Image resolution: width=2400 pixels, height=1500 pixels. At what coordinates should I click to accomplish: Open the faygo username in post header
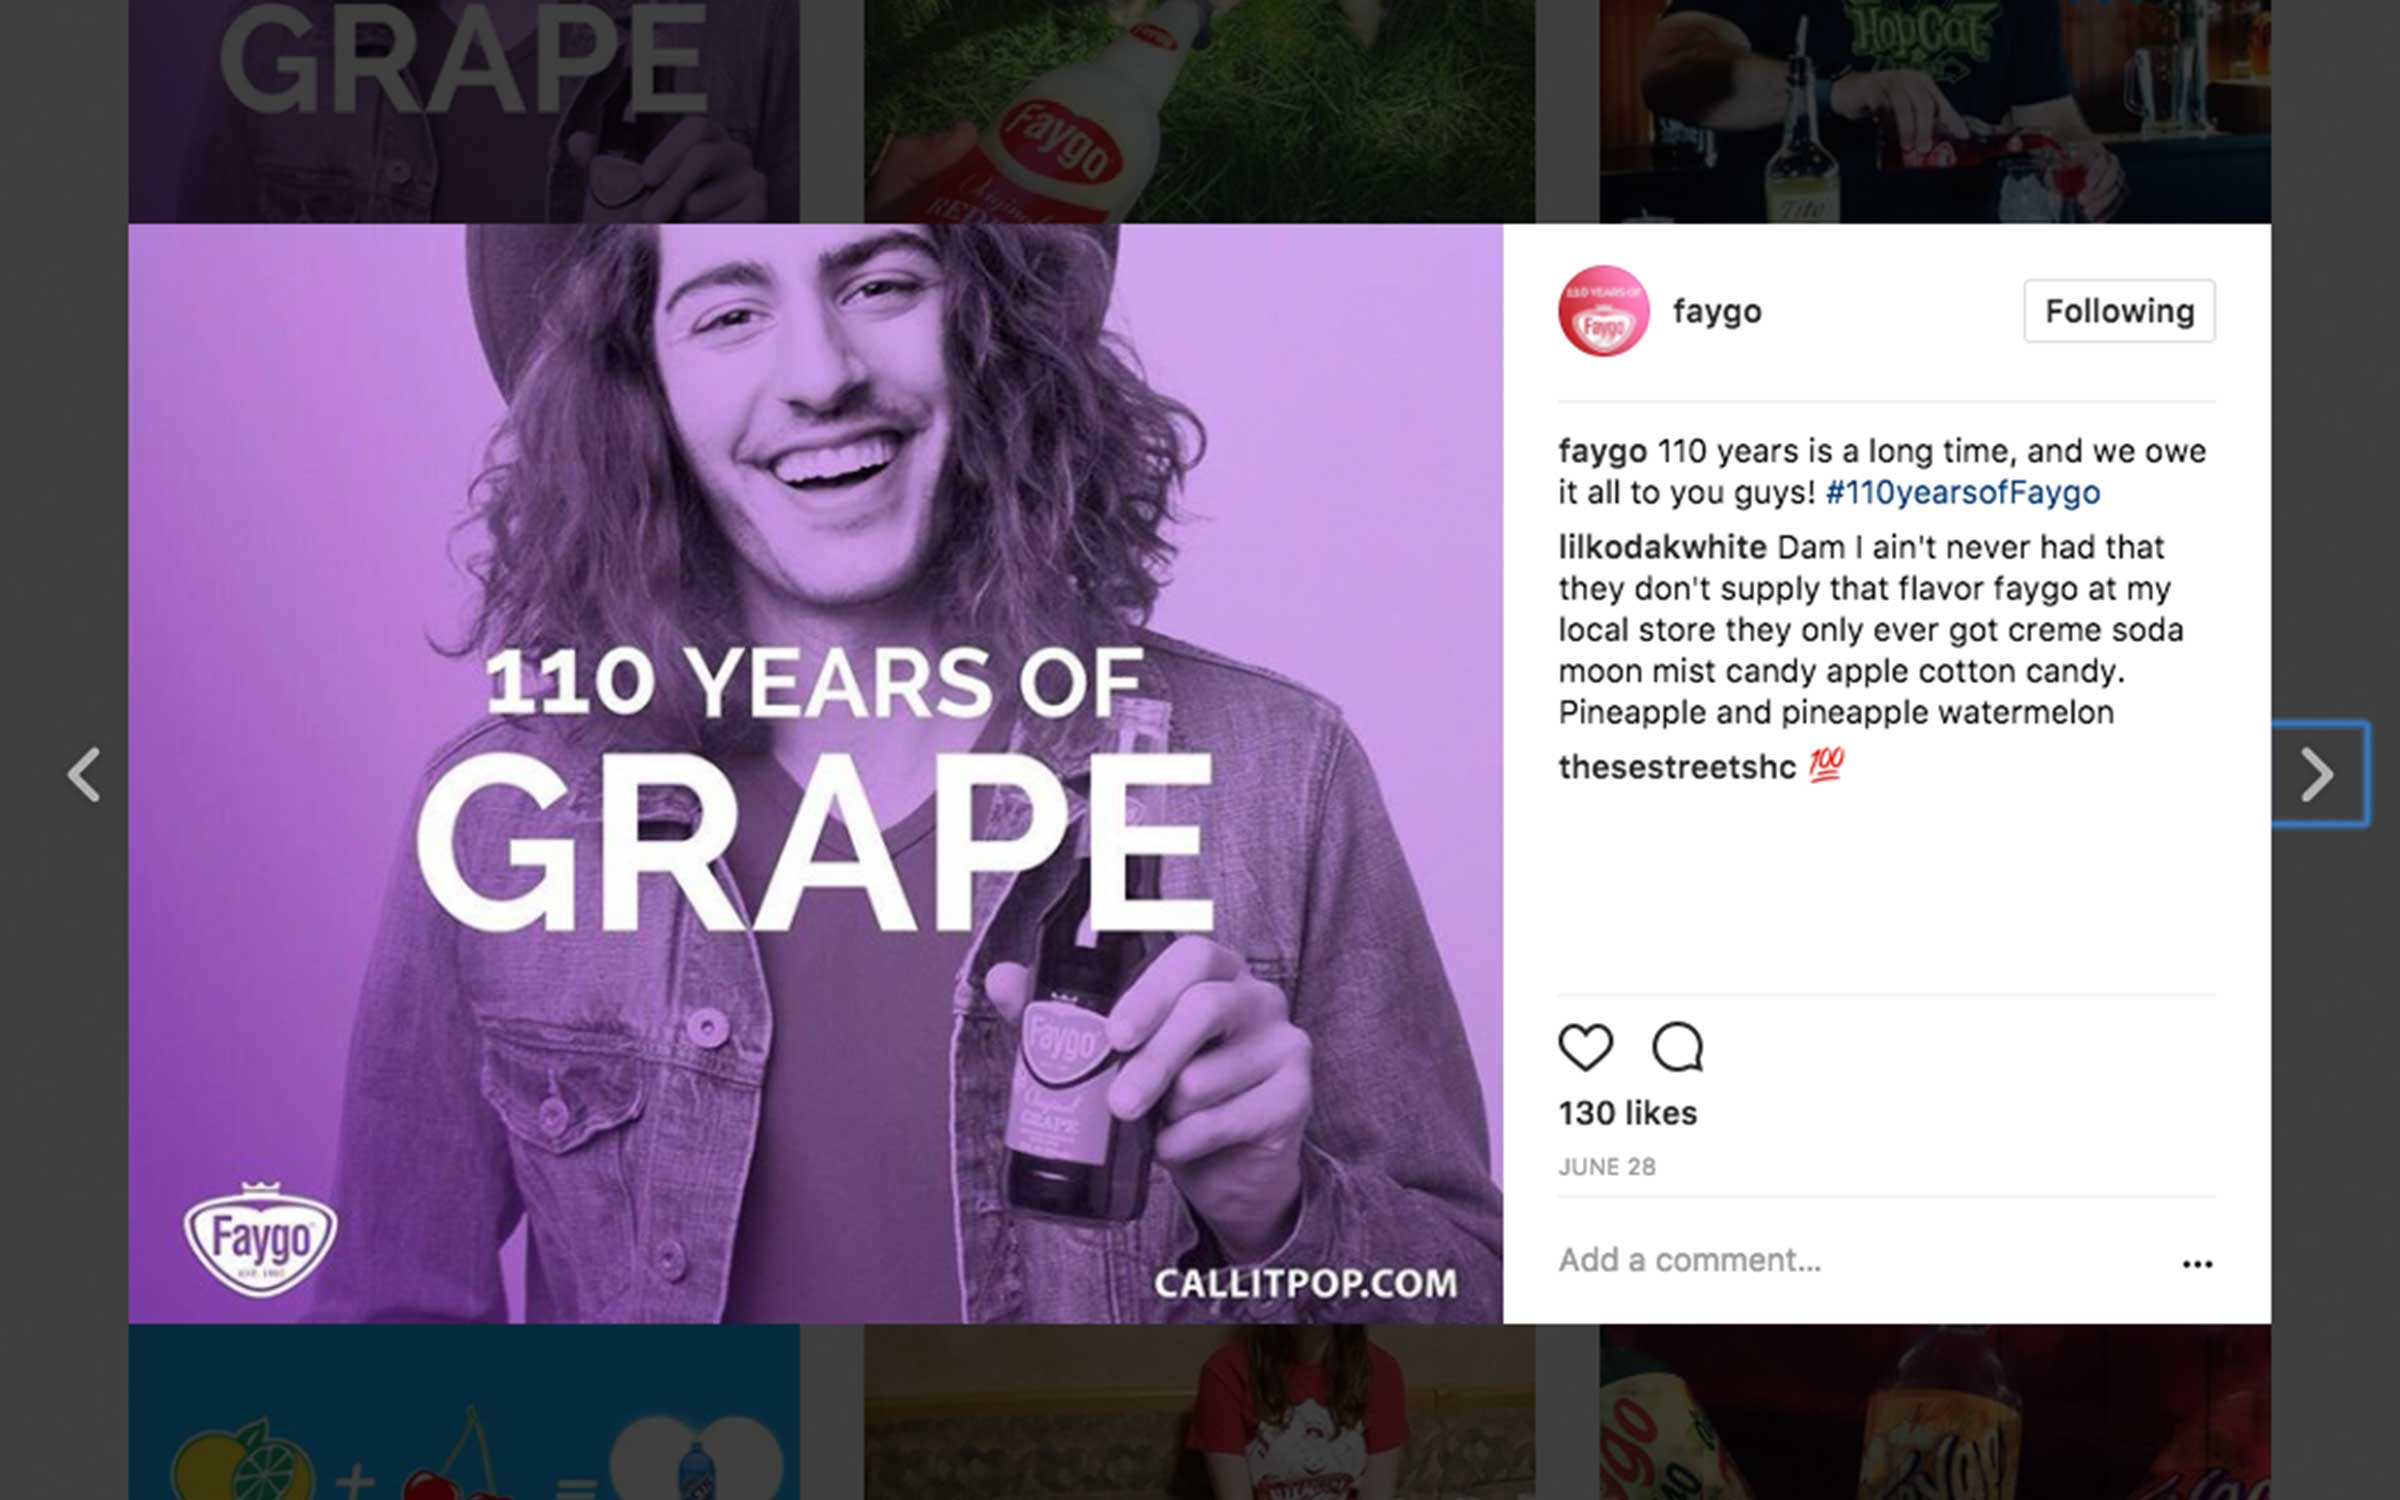[1717, 311]
